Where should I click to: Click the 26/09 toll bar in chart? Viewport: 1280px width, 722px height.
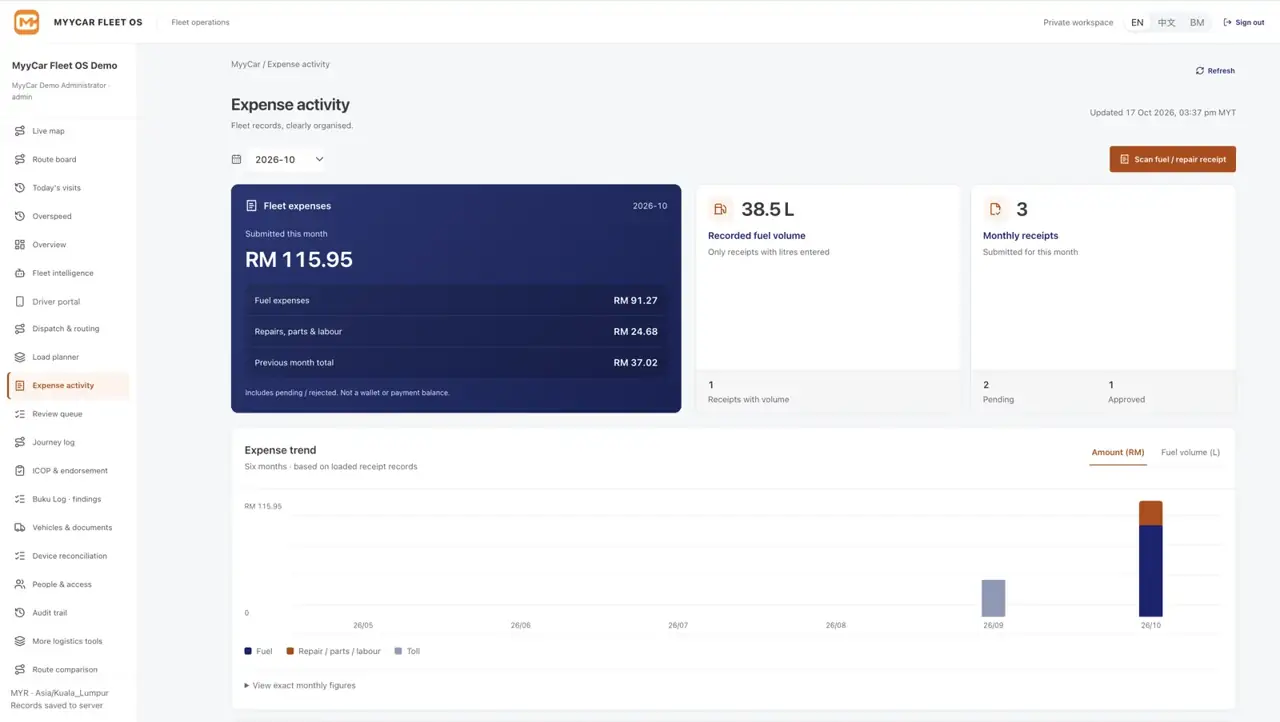993,598
